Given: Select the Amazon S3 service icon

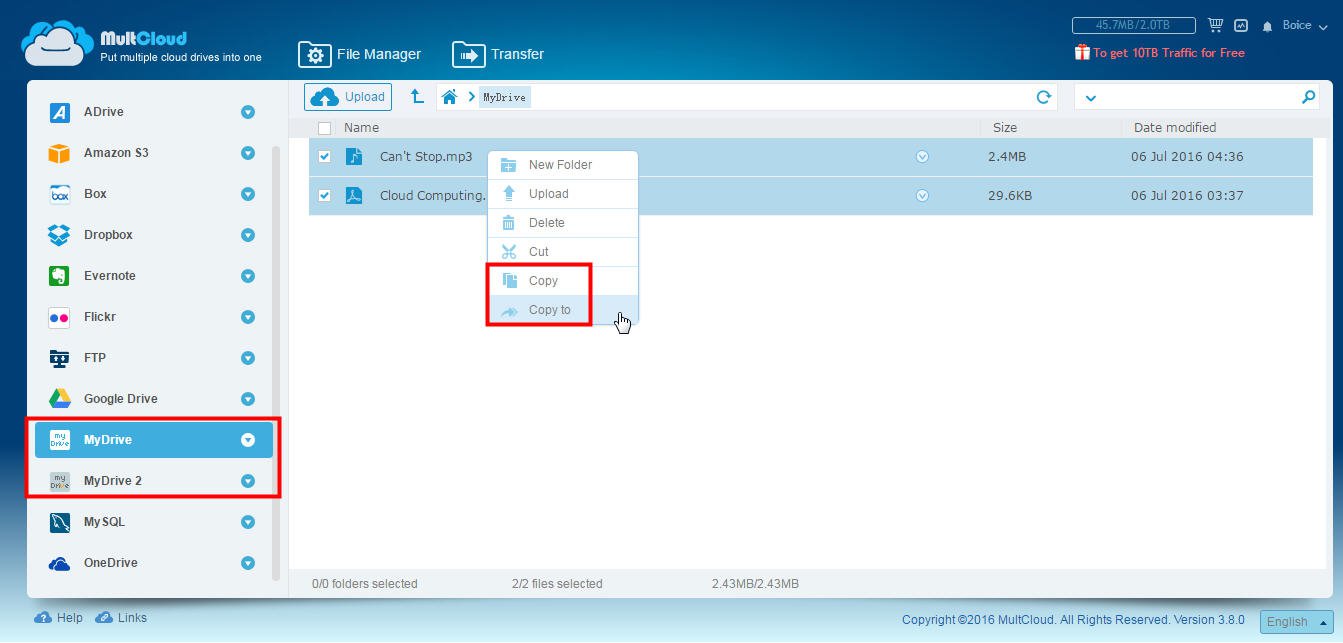Looking at the screenshot, I should click(x=60, y=153).
